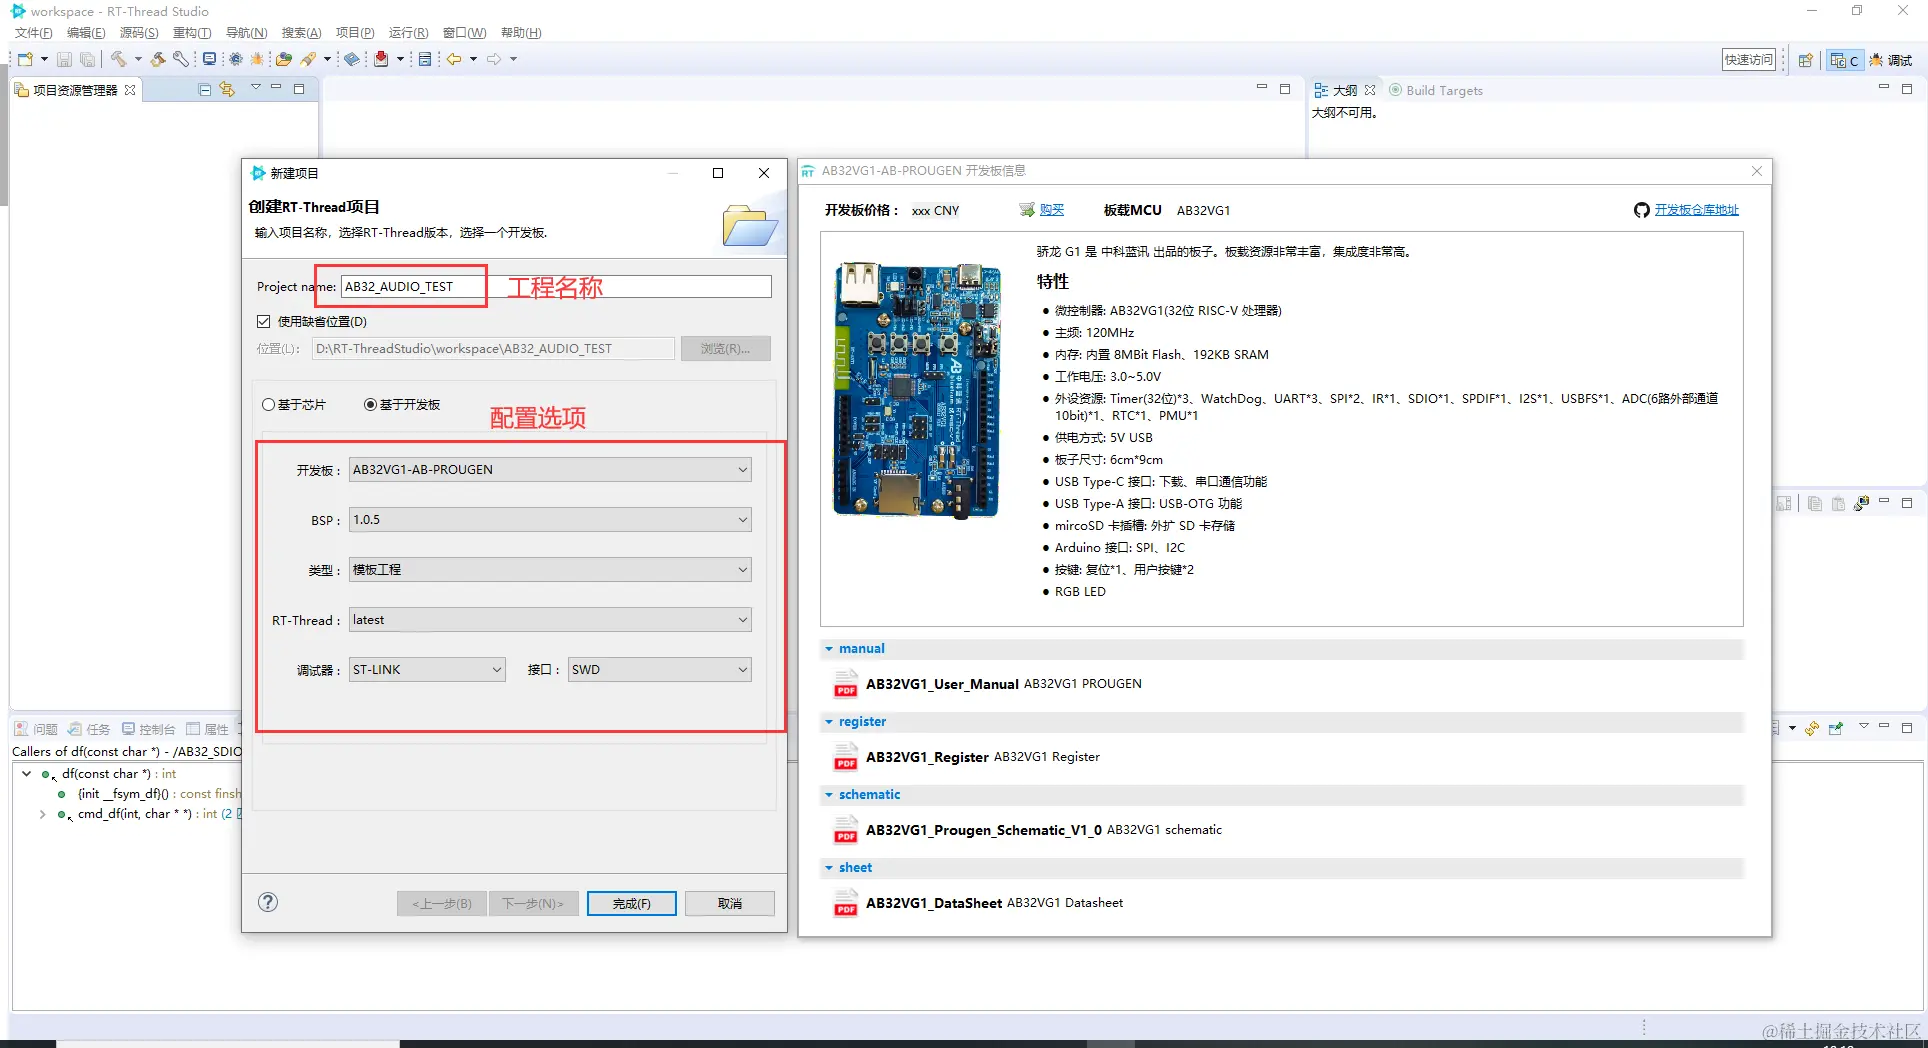This screenshot has height=1048, width=1928.
Task: Click the 快速访问 quick access field
Action: coord(1748,60)
